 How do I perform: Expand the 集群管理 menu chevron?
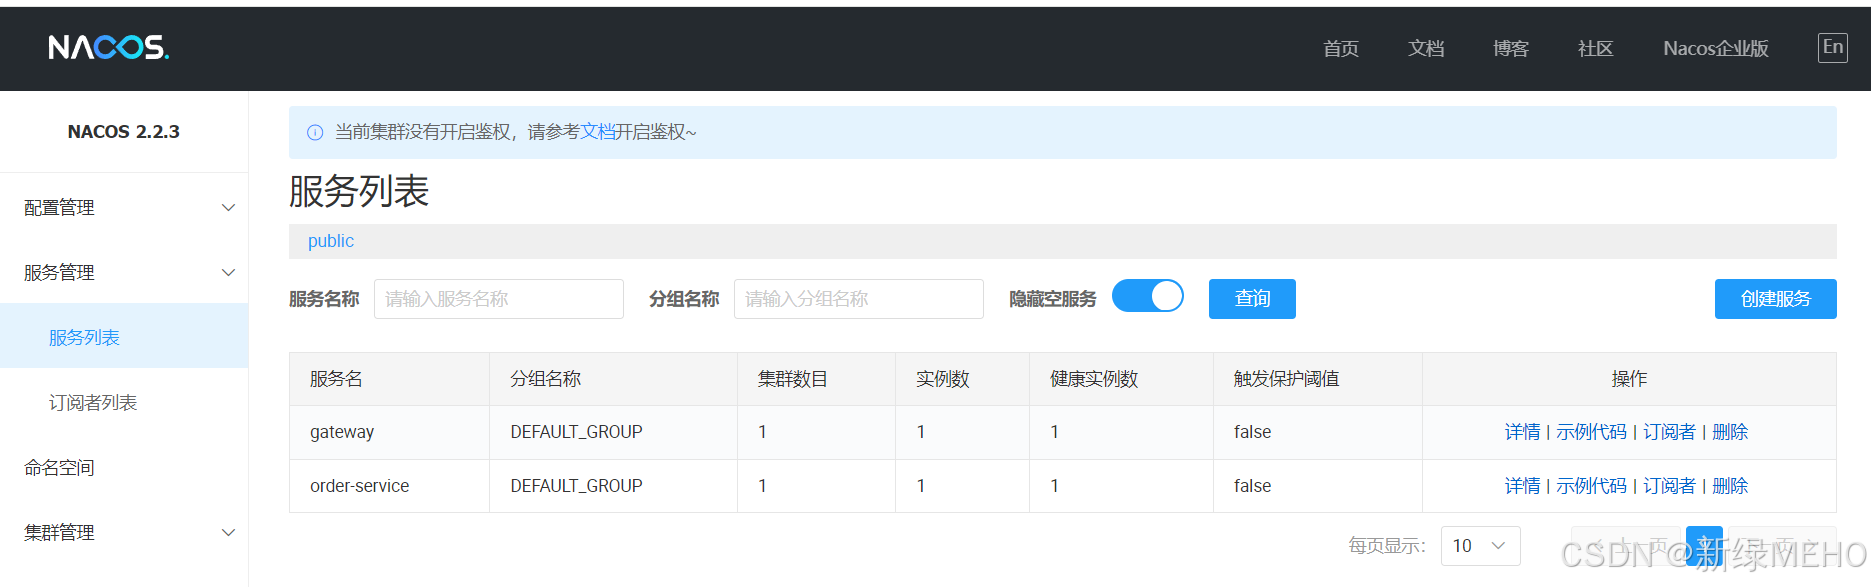pyautogui.click(x=228, y=533)
